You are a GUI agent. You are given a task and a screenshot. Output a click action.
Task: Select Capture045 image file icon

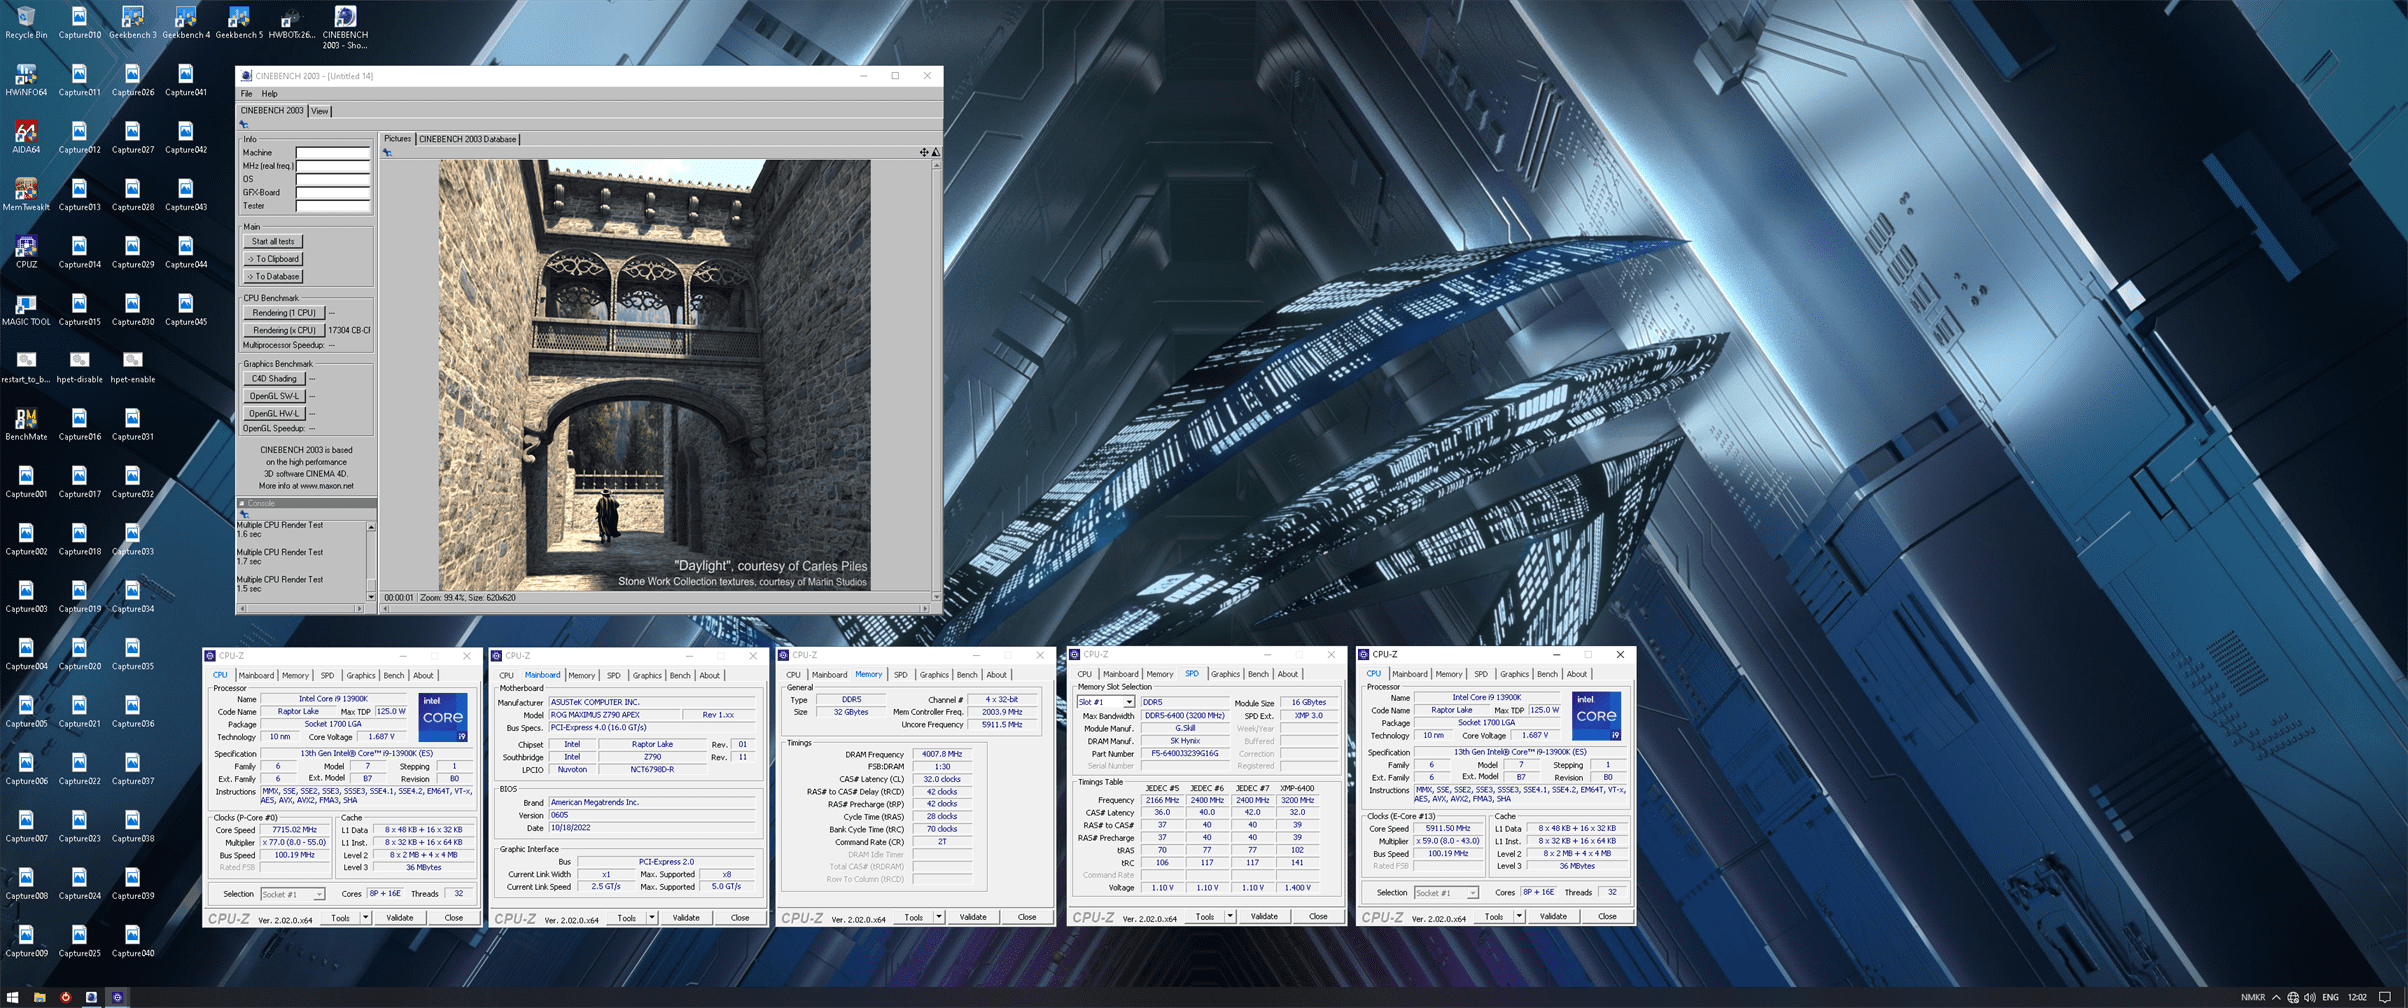coord(185,309)
